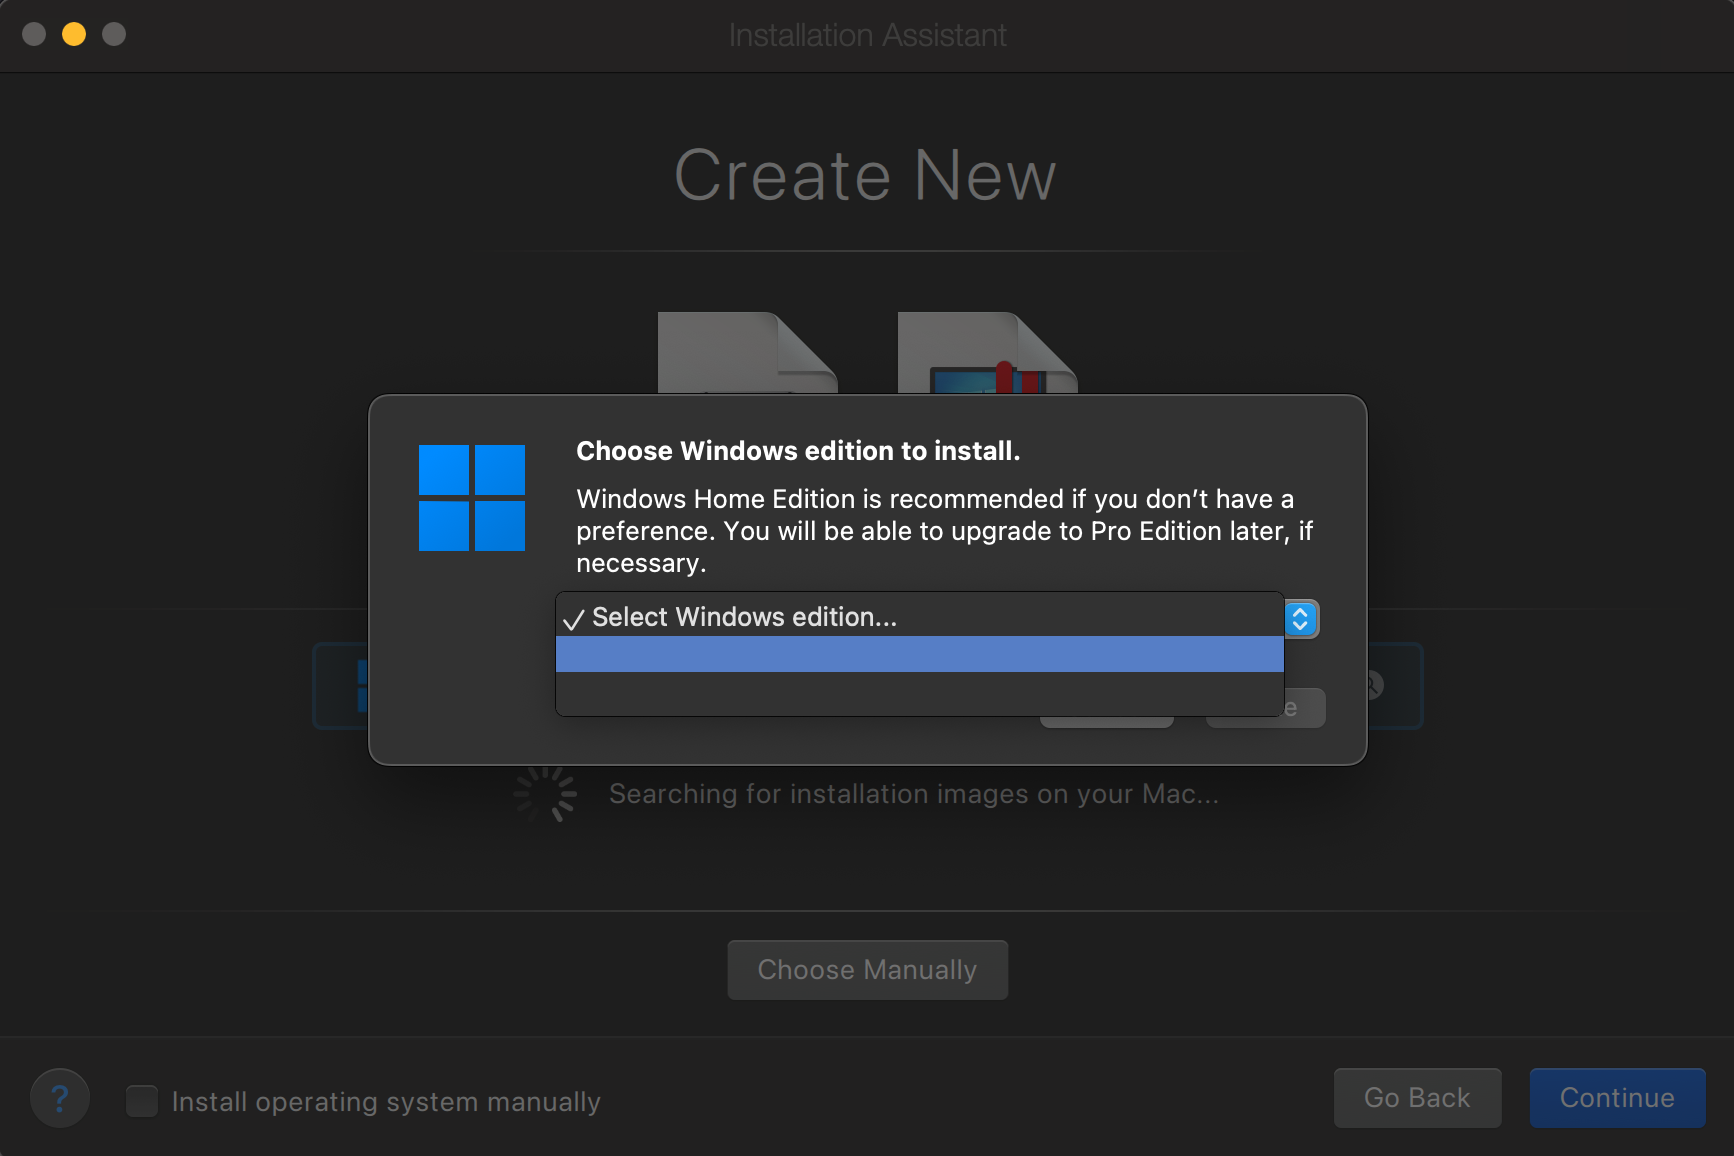Click the magnifier icon behind the dialog's right edge
1734x1156 pixels.
1374,685
